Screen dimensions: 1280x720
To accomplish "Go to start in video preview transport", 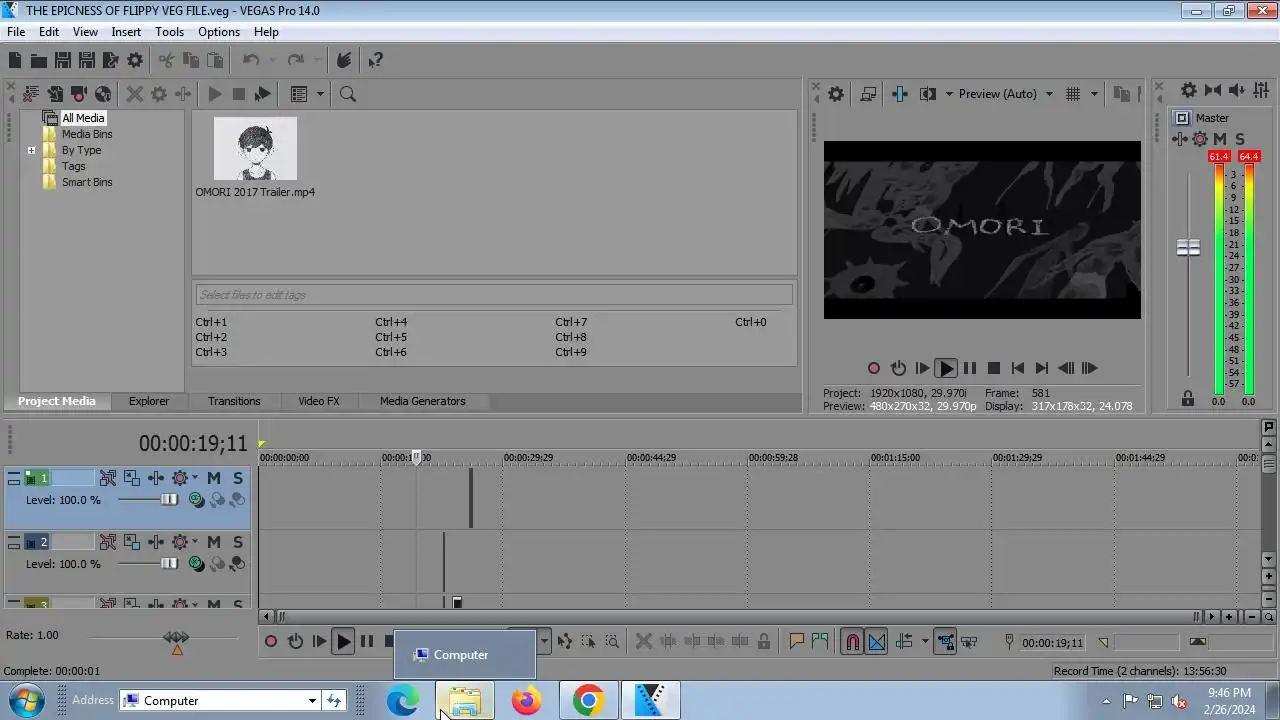I will coord(1018,368).
